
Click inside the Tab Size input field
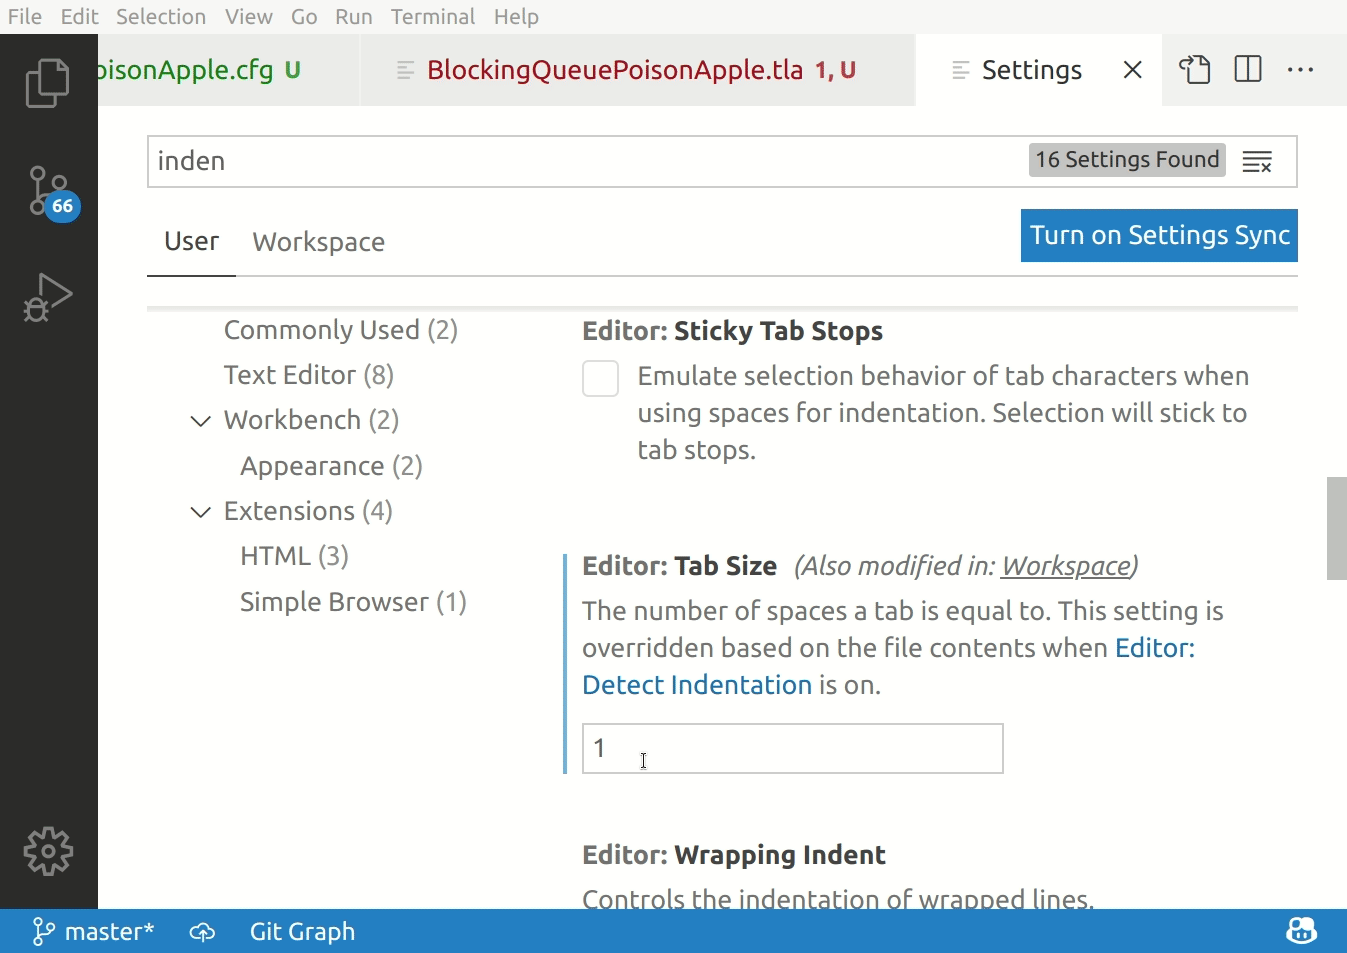(x=791, y=748)
